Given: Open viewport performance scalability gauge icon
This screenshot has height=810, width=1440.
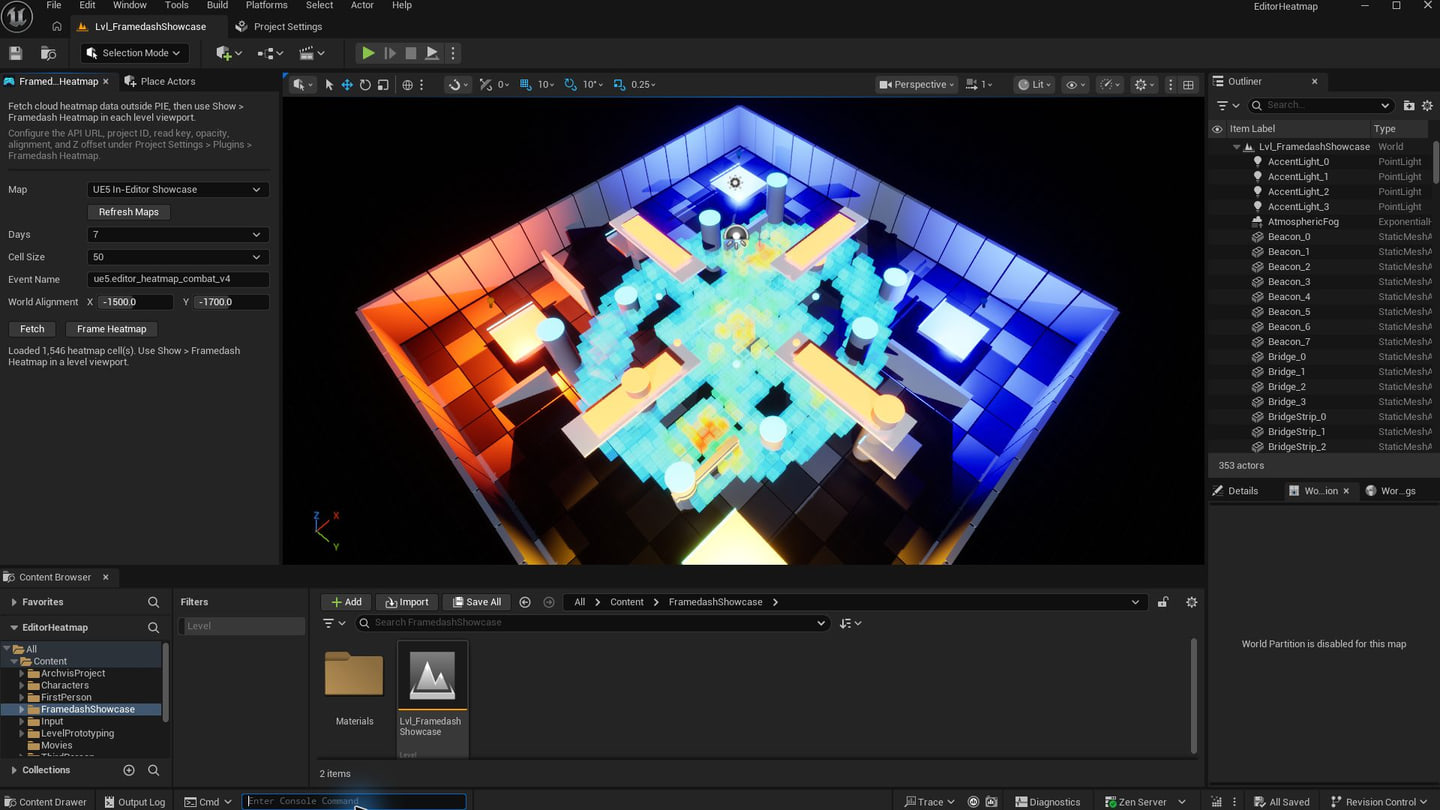Looking at the screenshot, I should pyautogui.click(x=1110, y=85).
